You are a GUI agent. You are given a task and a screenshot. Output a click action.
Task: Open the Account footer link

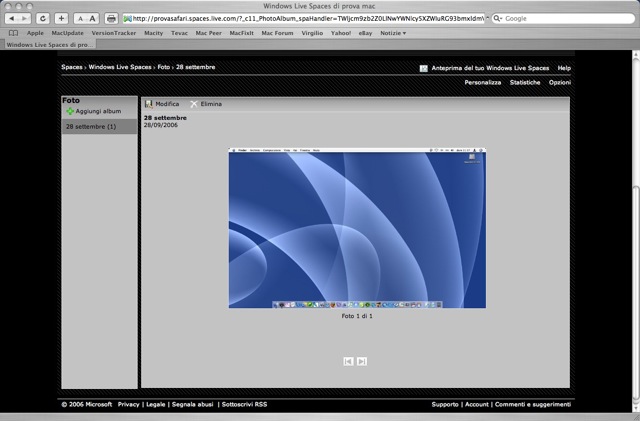pyautogui.click(x=477, y=404)
